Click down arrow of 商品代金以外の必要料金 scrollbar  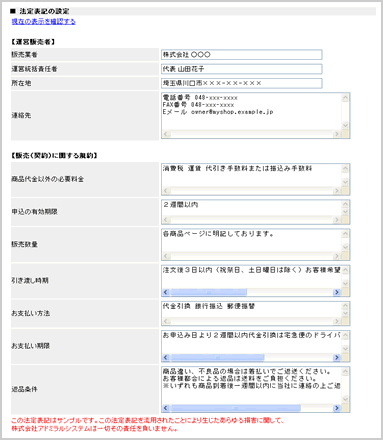(345, 183)
